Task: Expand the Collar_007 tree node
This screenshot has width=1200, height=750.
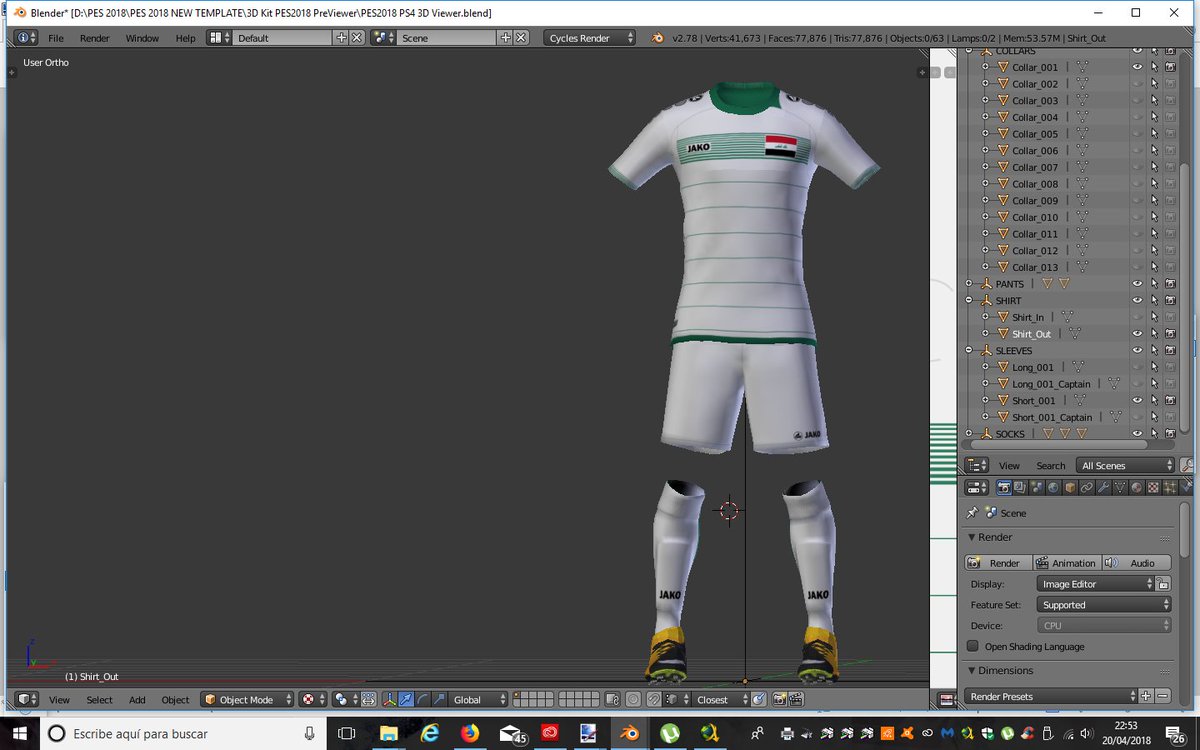Action: [985, 167]
